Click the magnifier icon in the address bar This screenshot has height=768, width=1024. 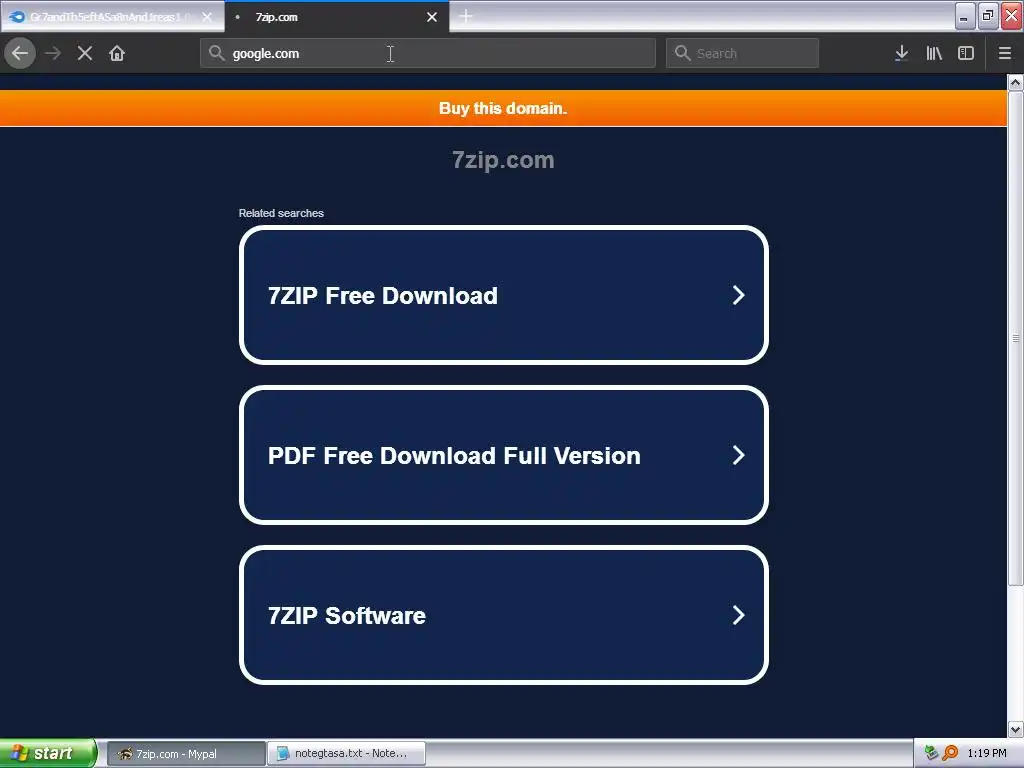(216, 53)
